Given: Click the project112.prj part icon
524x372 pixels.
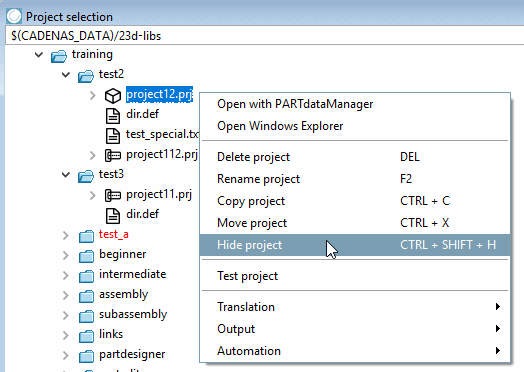Looking at the screenshot, I should [113, 155].
